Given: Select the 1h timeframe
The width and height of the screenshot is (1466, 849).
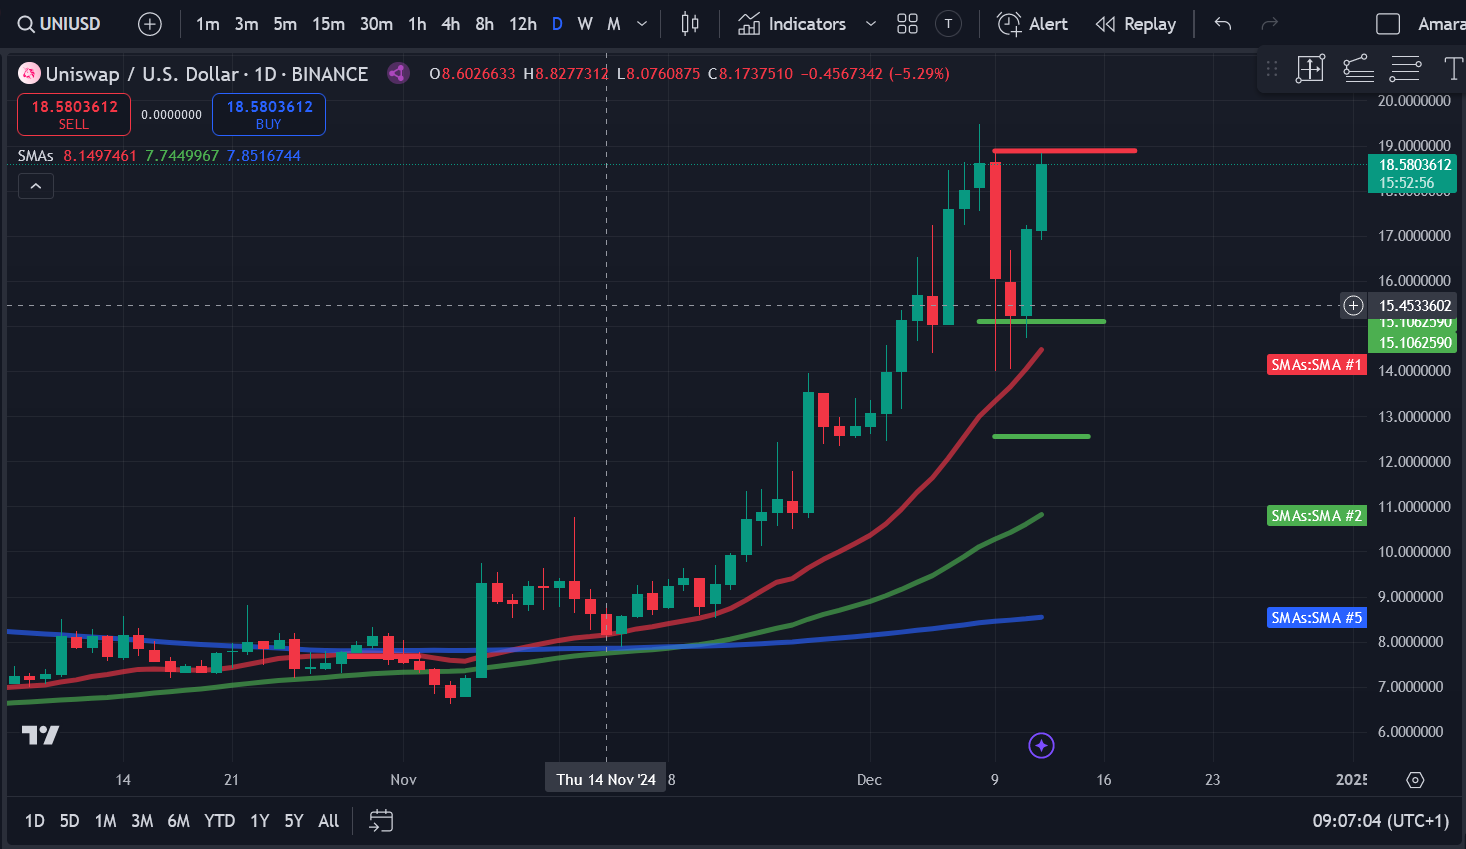Looking at the screenshot, I should point(417,24).
